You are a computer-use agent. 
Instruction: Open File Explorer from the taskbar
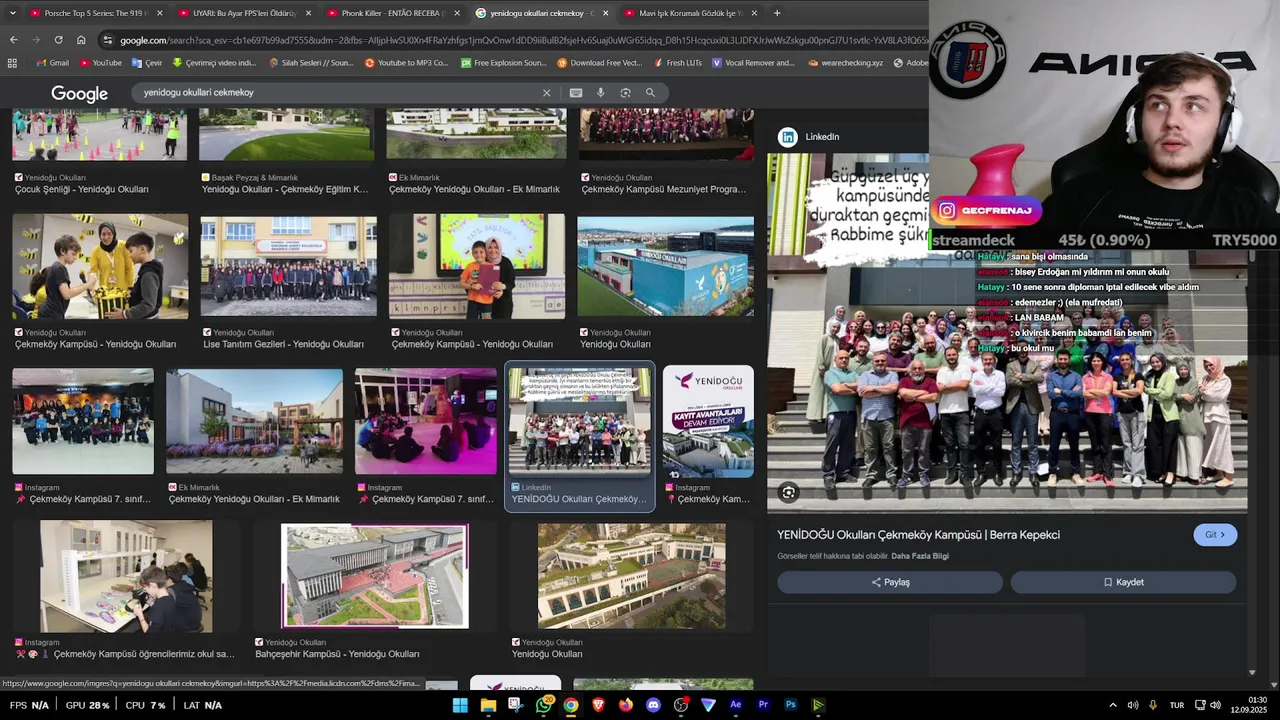[488, 705]
